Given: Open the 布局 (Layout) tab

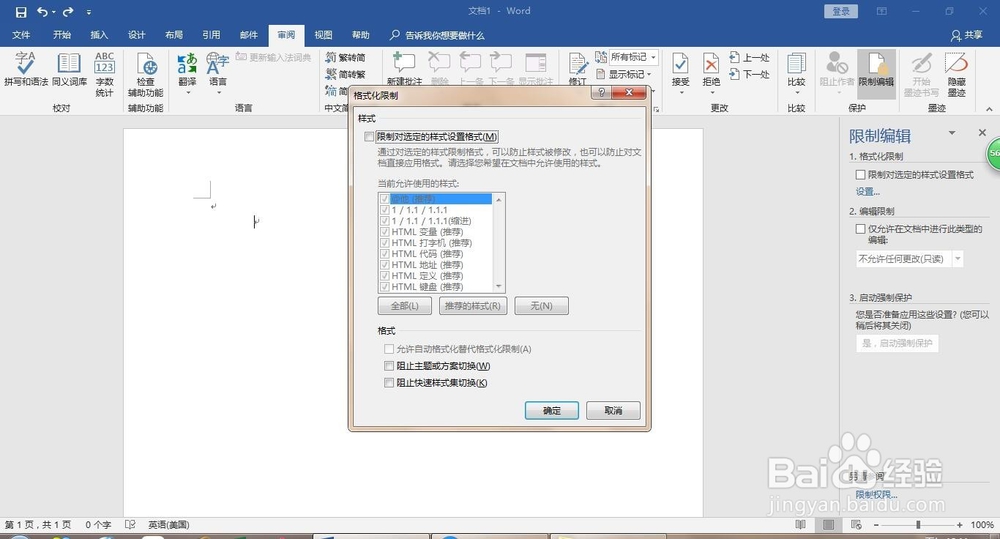Looking at the screenshot, I should 173,35.
